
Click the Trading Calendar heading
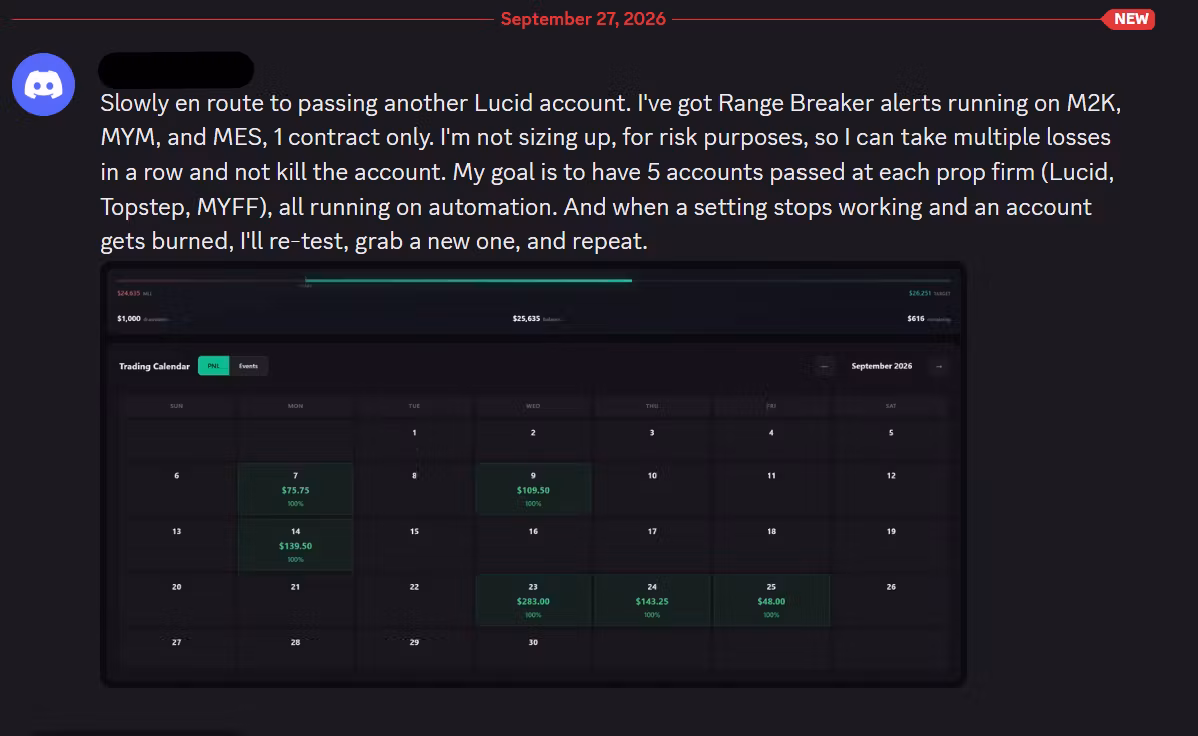154,366
